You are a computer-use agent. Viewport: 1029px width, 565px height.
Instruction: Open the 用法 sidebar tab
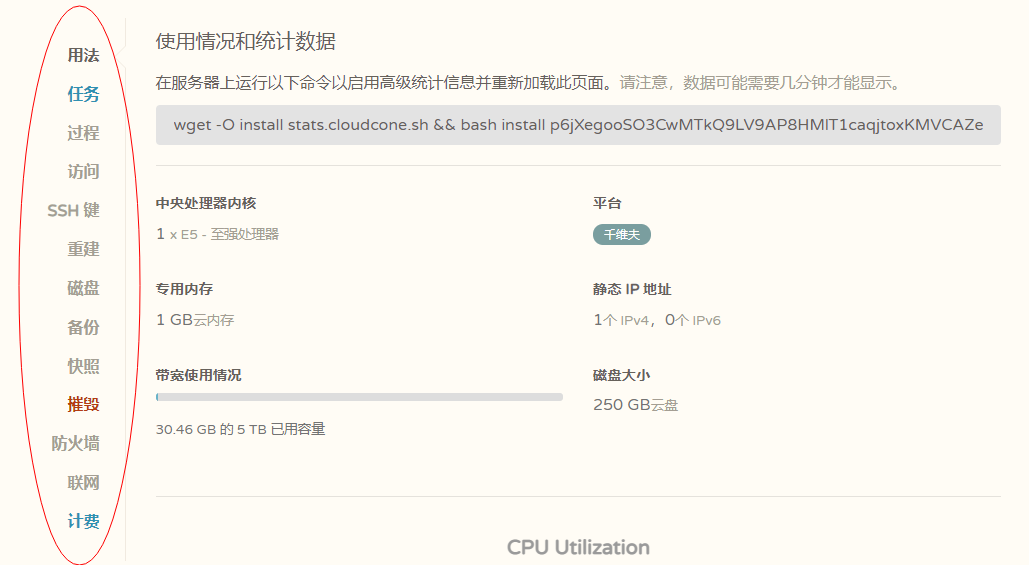(83, 56)
